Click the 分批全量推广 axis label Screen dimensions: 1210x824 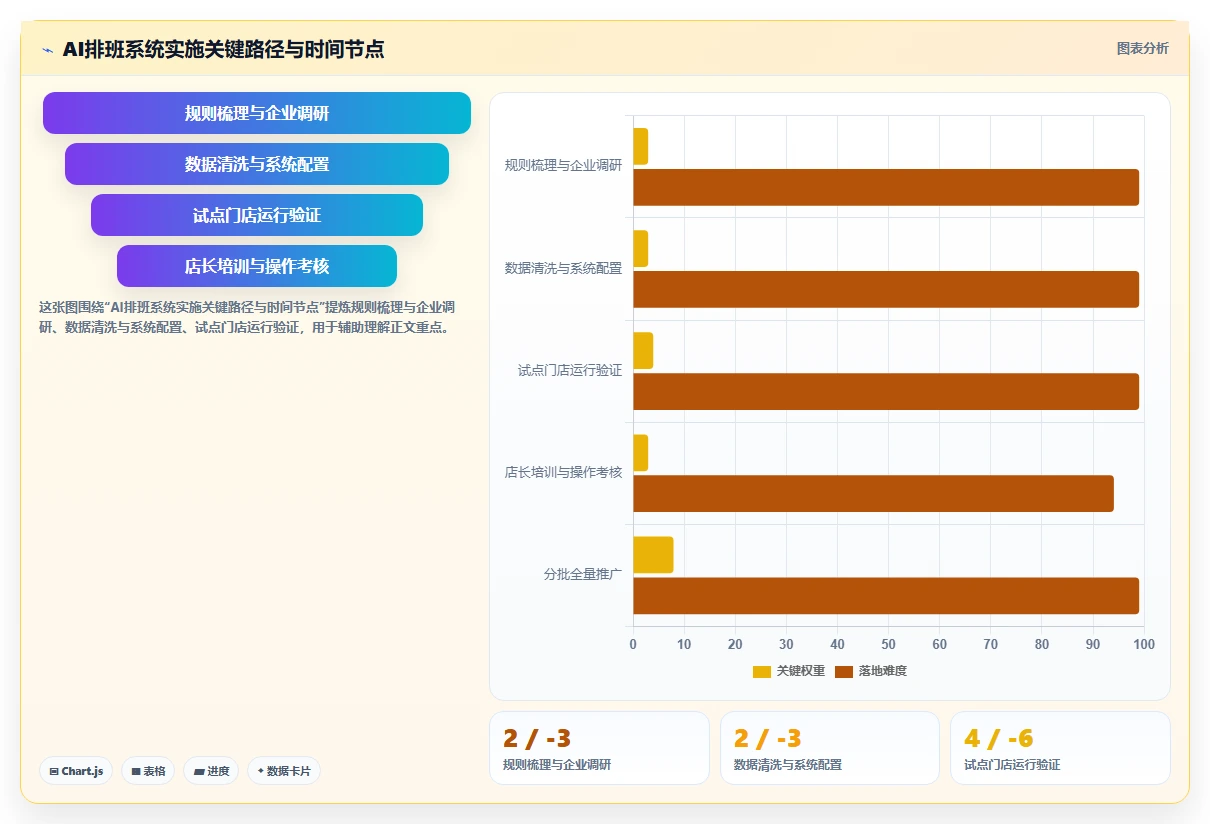583,575
